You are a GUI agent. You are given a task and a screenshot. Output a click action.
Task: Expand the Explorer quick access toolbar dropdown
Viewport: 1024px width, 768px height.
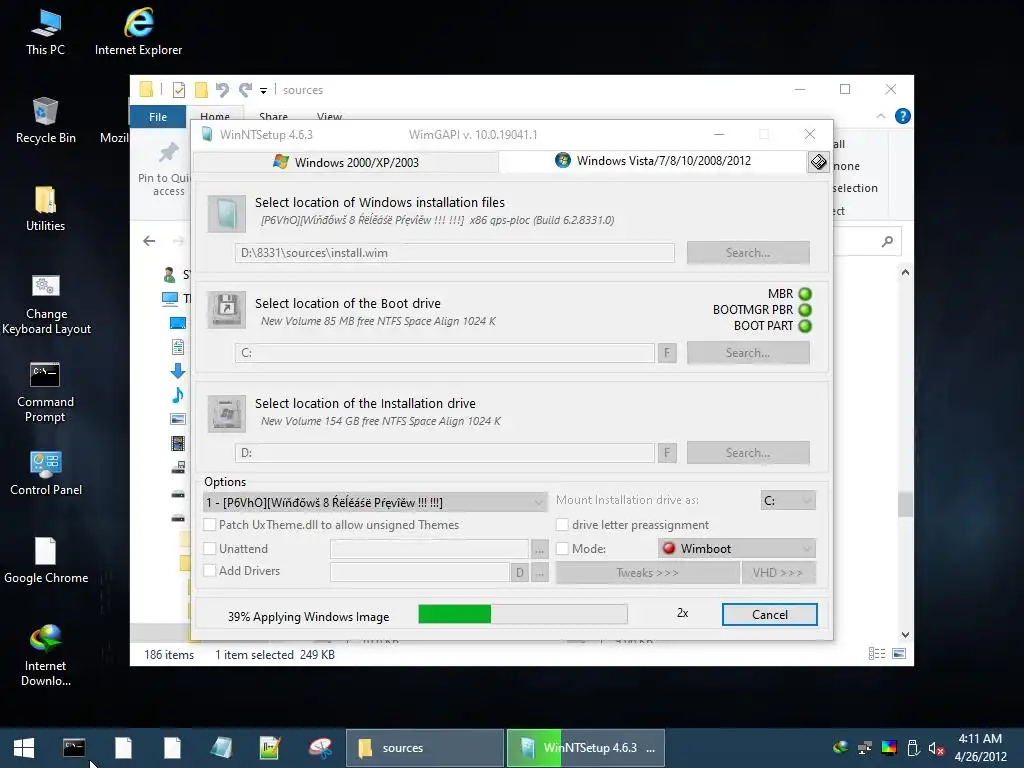pos(263,90)
